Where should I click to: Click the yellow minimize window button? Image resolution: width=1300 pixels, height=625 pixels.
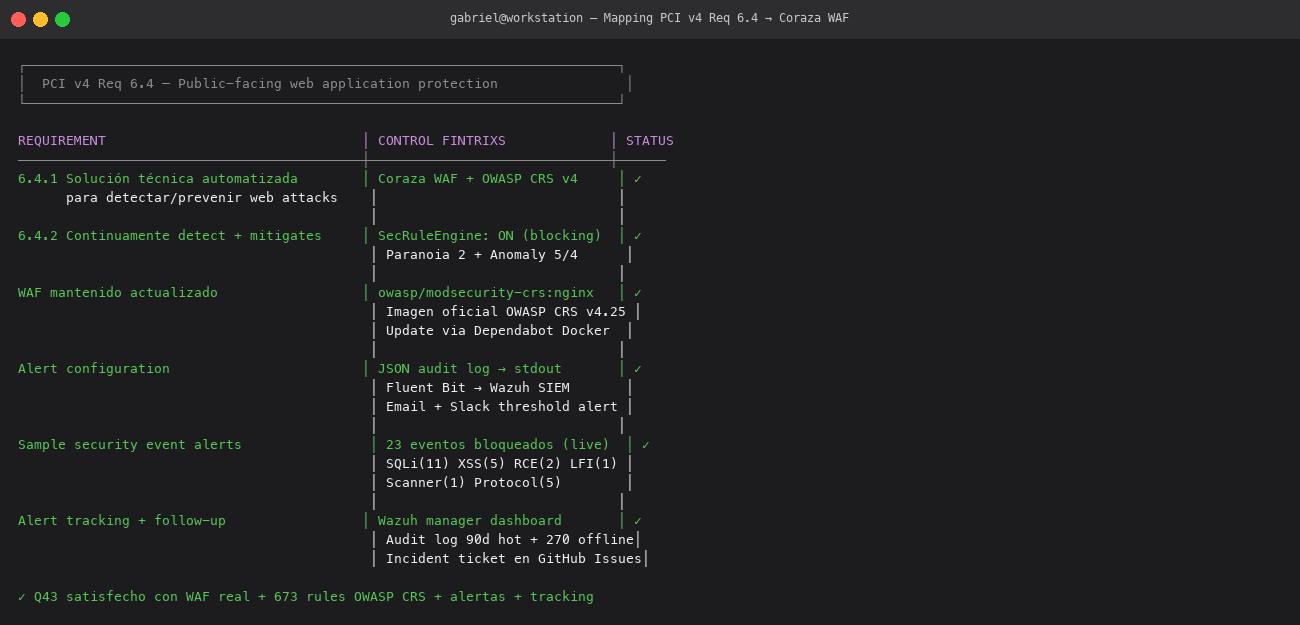[40, 19]
